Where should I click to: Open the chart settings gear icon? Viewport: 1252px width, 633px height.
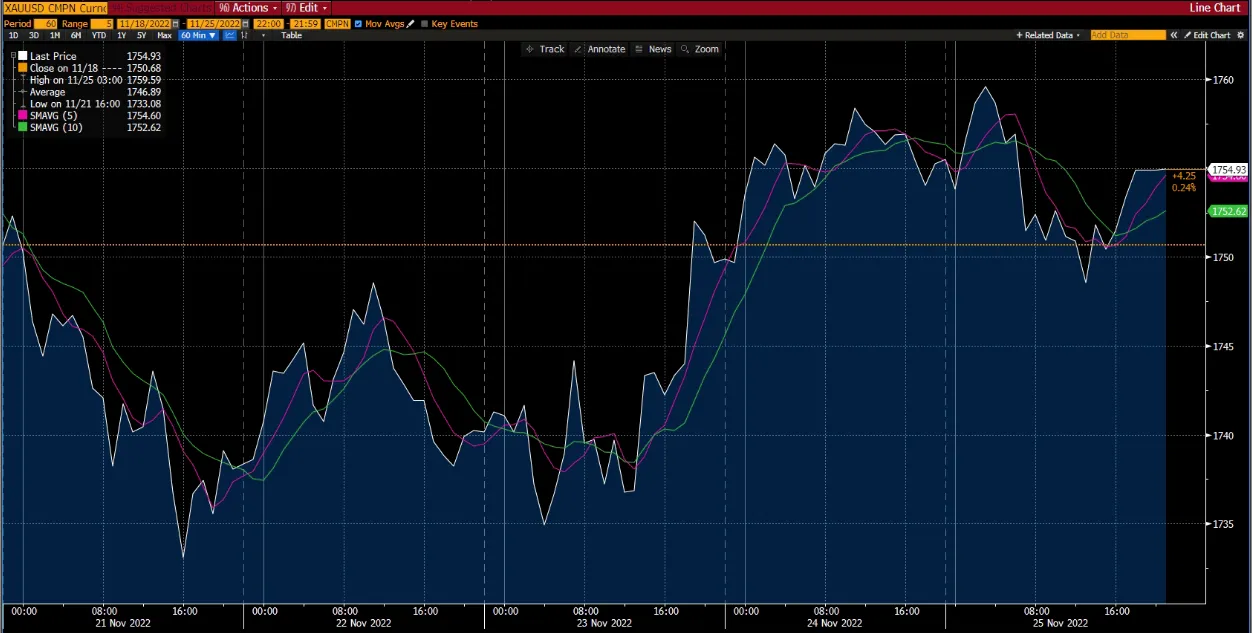coord(1240,35)
